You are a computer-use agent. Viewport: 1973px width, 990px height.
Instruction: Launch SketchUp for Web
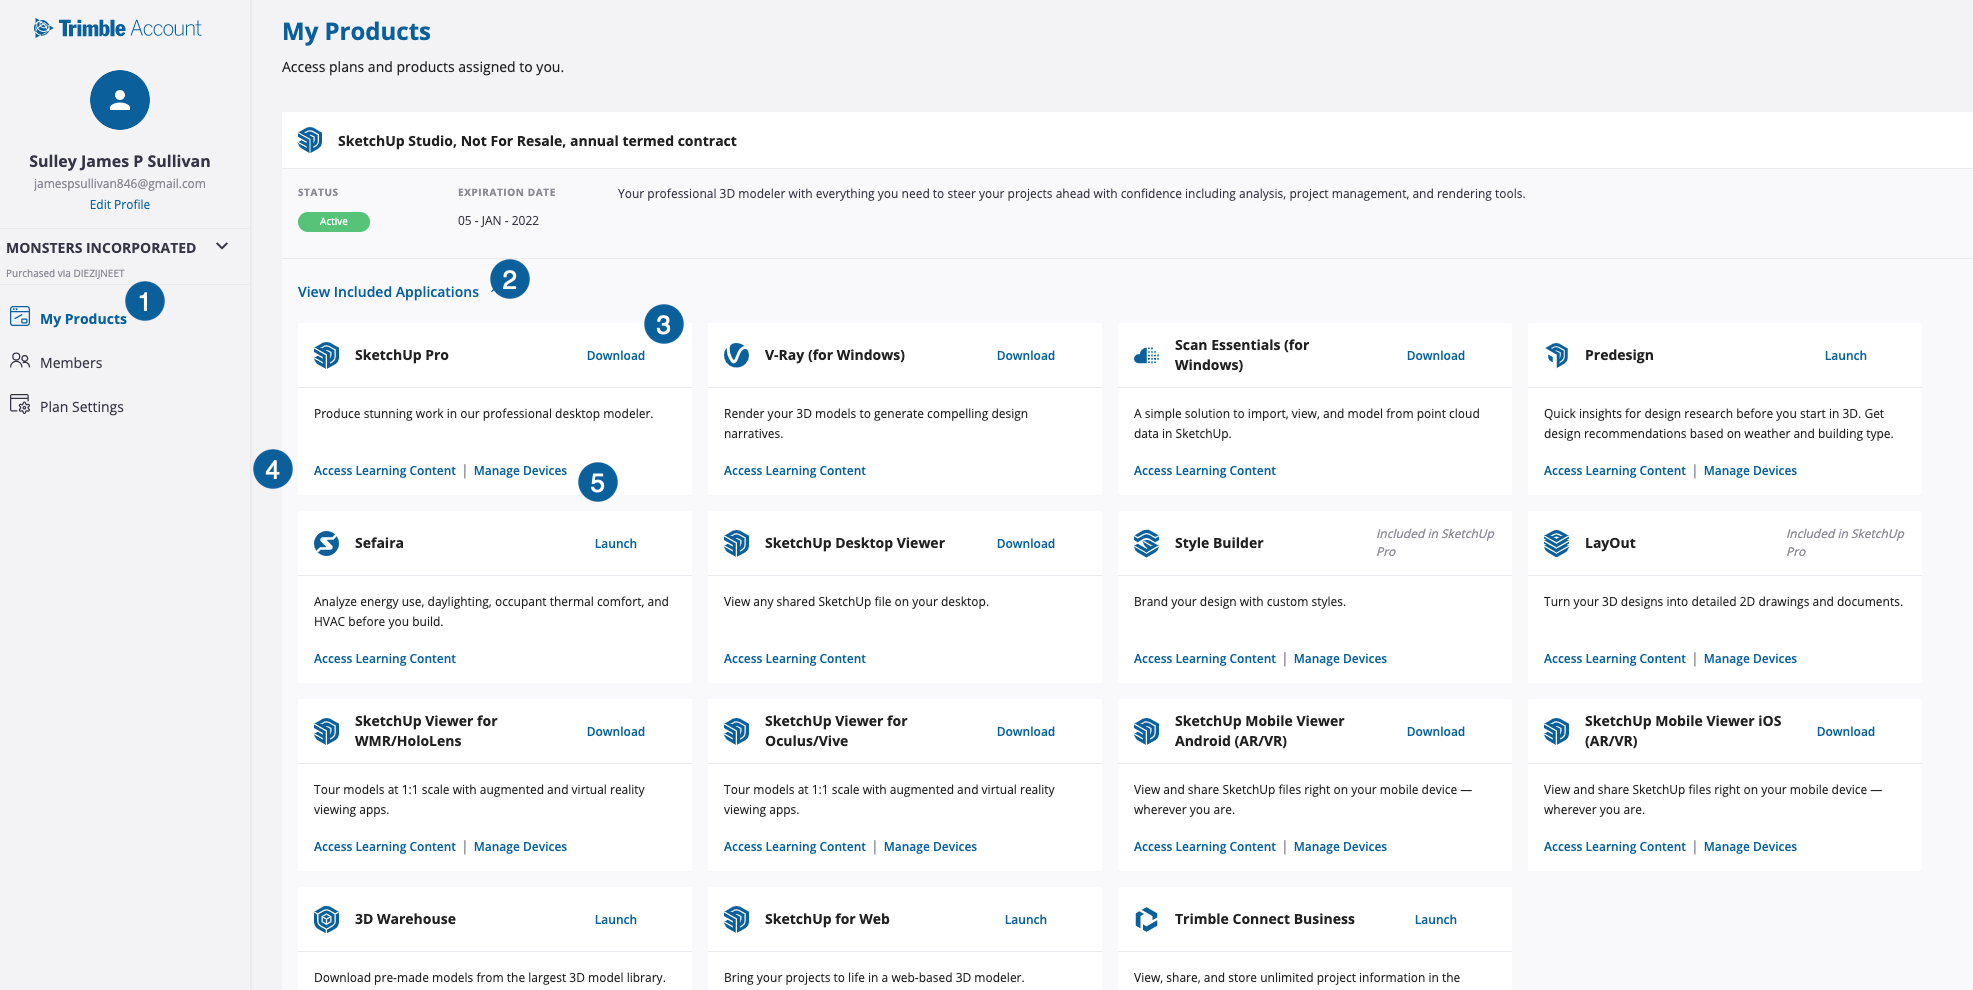coord(1026,919)
